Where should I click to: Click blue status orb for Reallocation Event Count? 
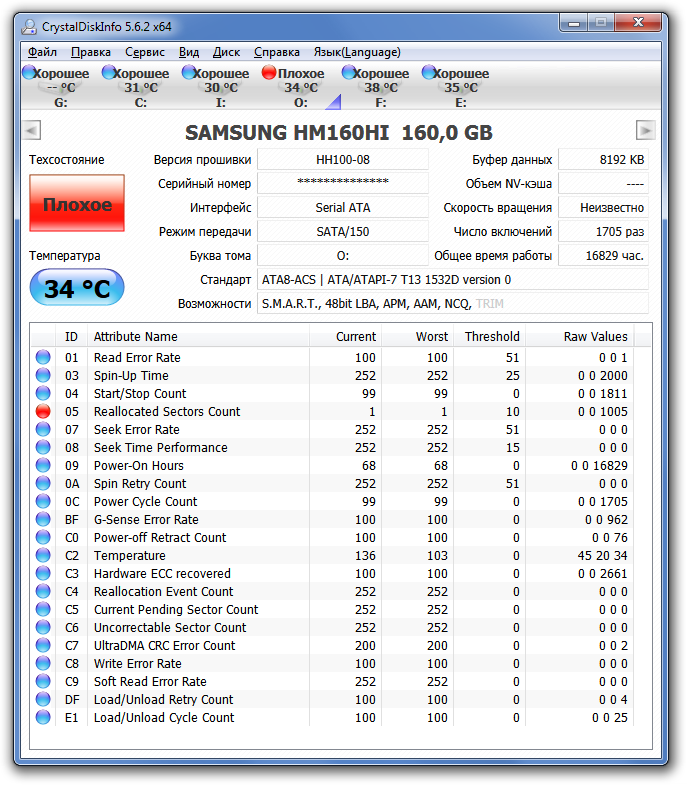click(x=43, y=591)
